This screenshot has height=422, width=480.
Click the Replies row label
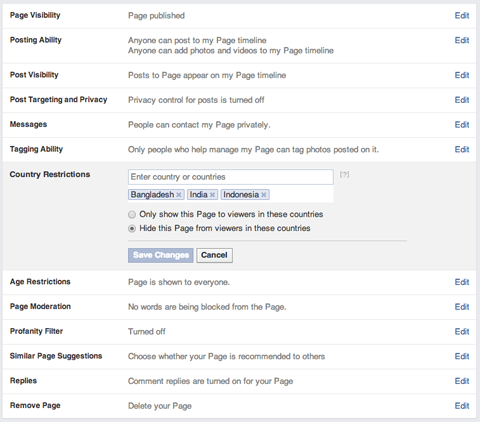coord(23,381)
